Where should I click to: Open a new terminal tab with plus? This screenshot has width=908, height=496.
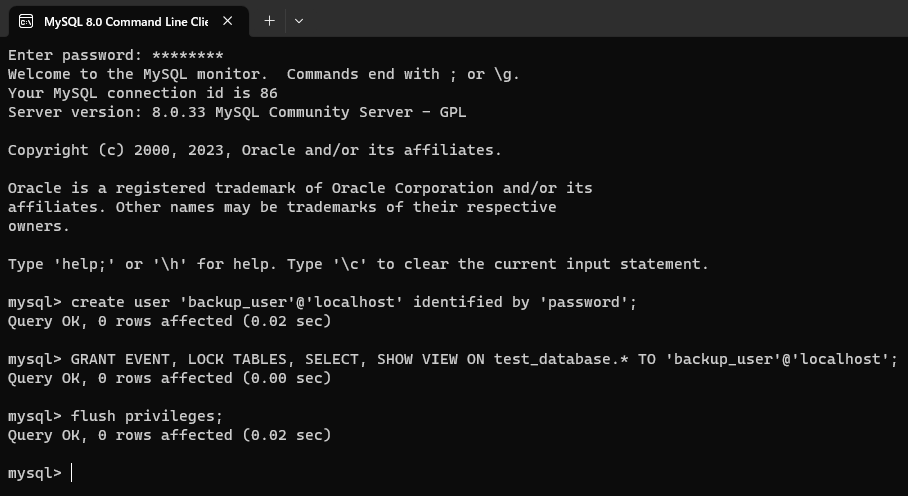269,21
